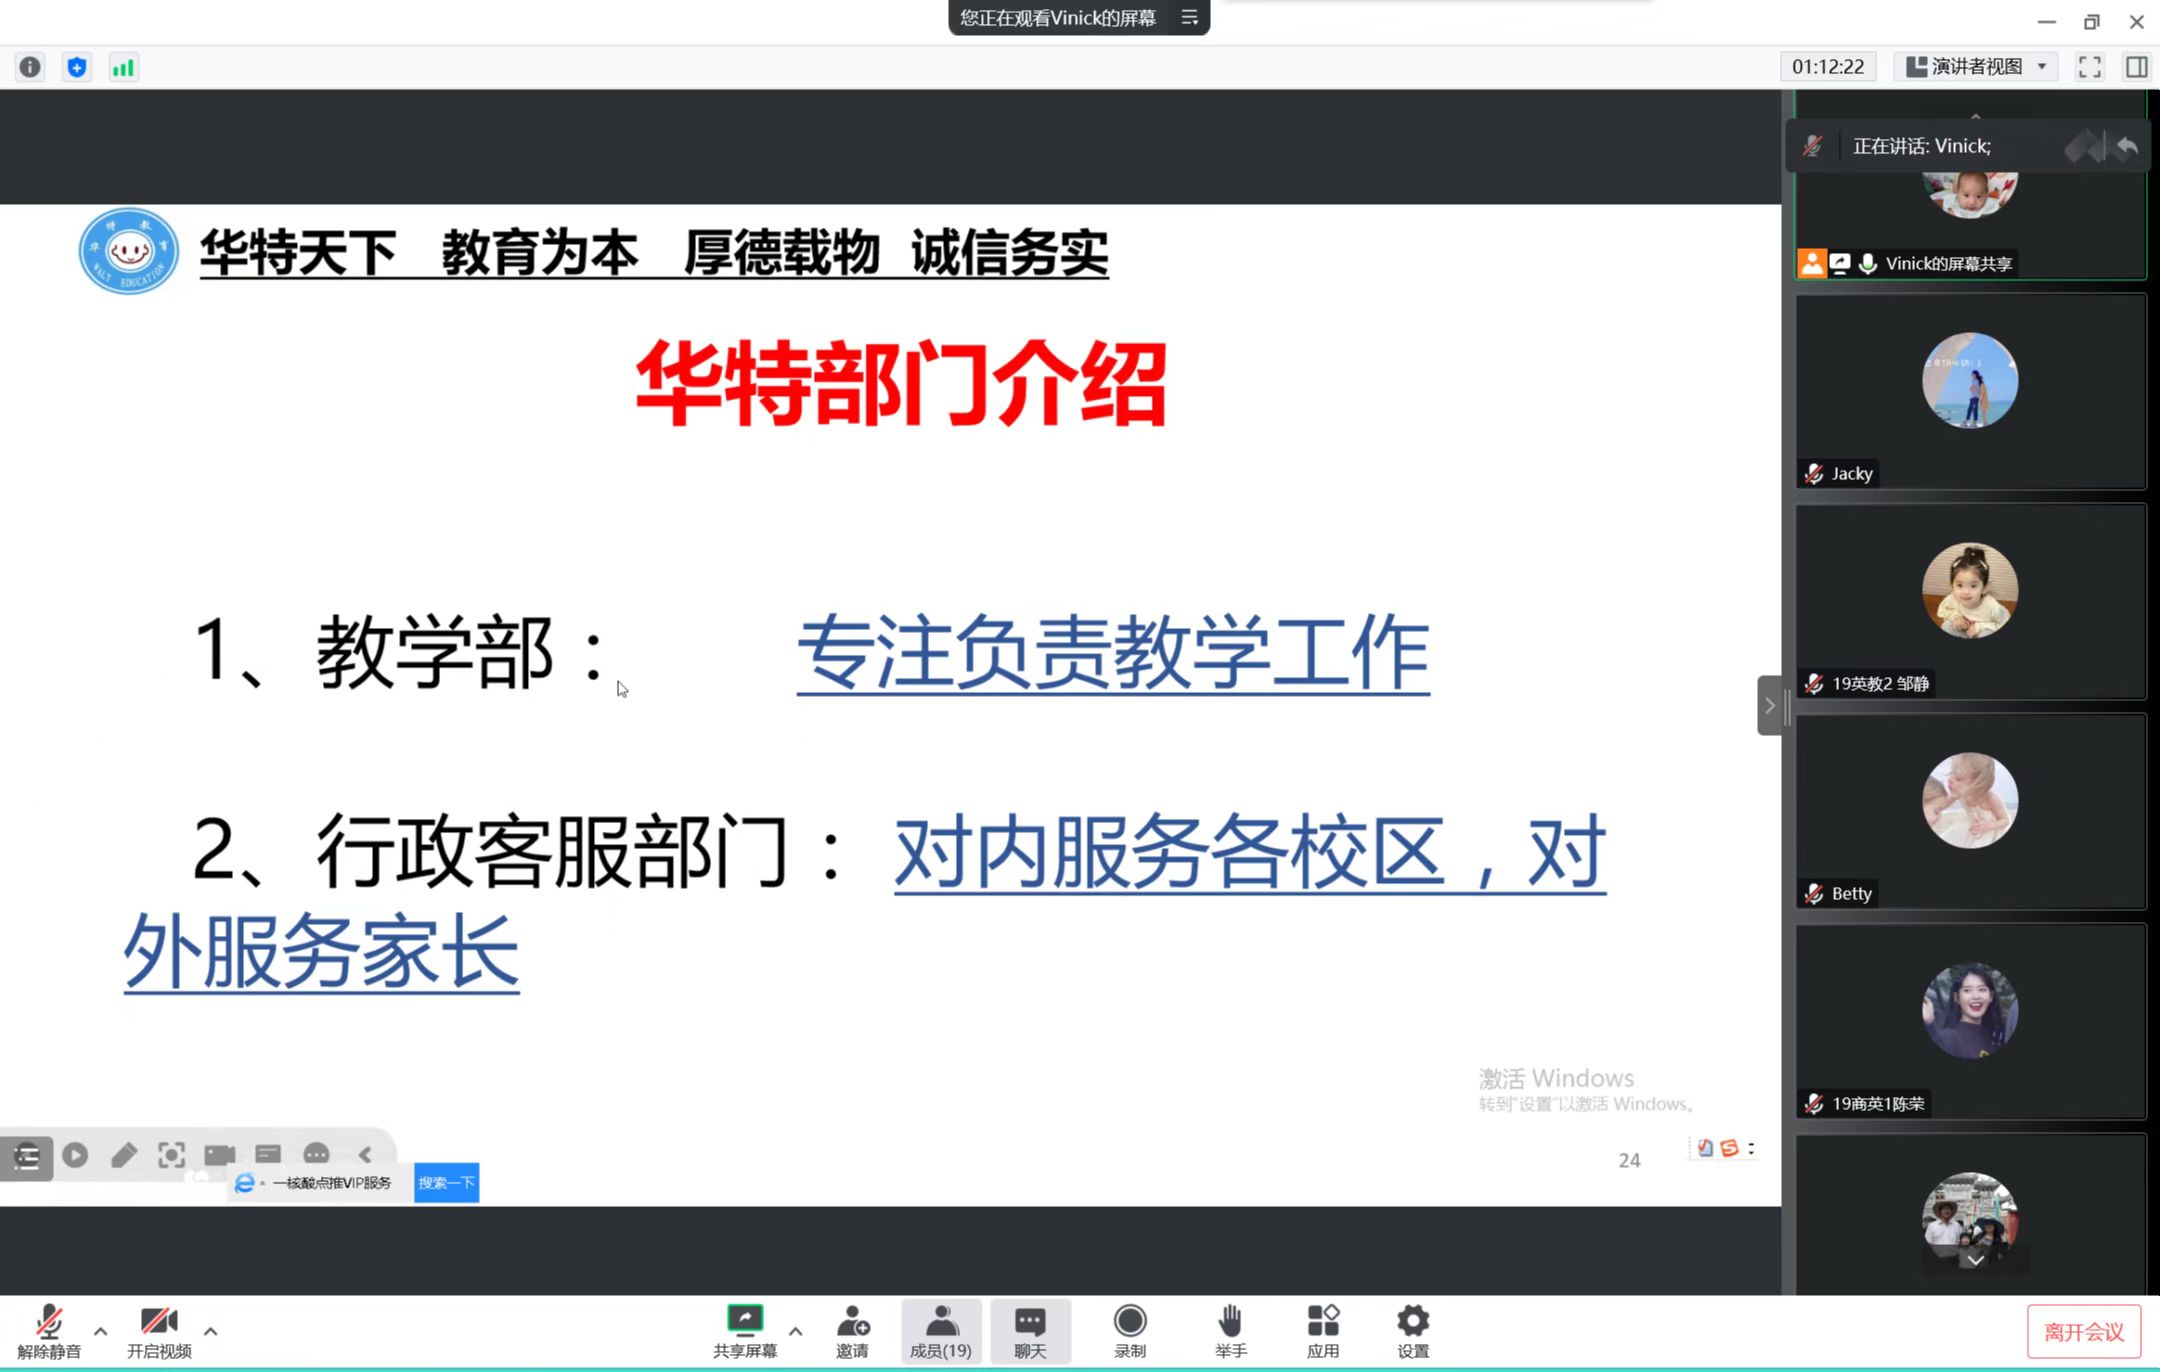The height and width of the screenshot is (1372, 2160).
Task: Open the members 成员(19) panel
Action: [940, 1331]
